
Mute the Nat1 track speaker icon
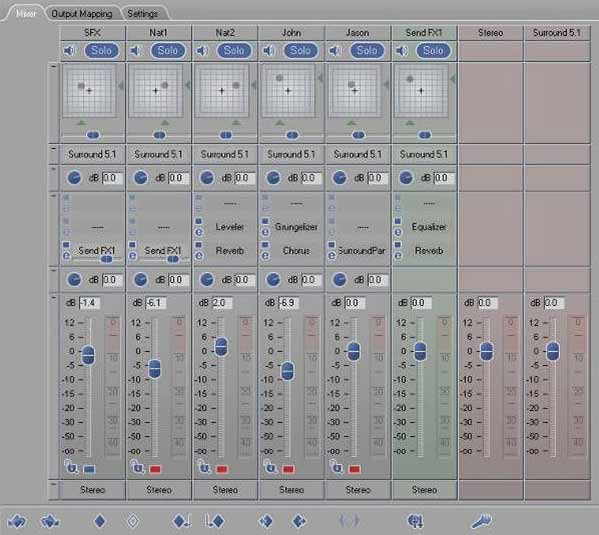[136, 50]
